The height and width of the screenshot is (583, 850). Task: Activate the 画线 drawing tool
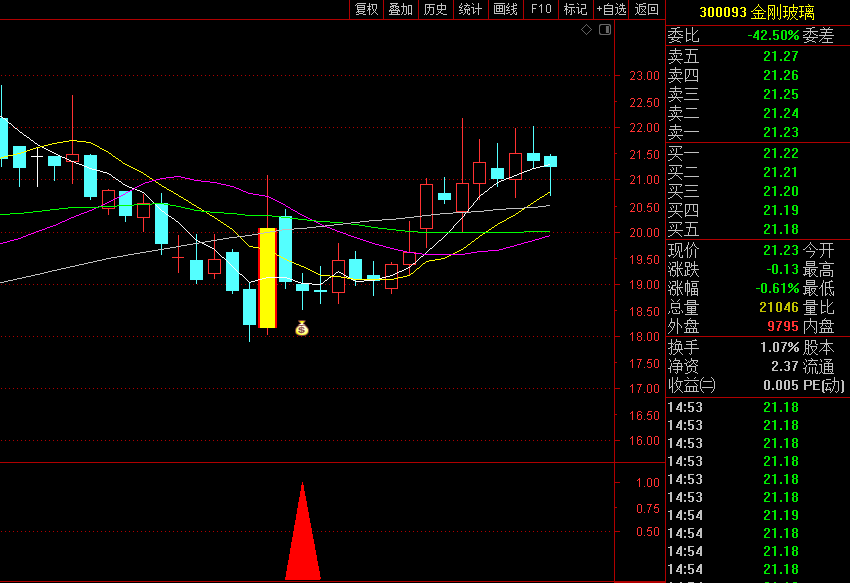click(505, 9)
